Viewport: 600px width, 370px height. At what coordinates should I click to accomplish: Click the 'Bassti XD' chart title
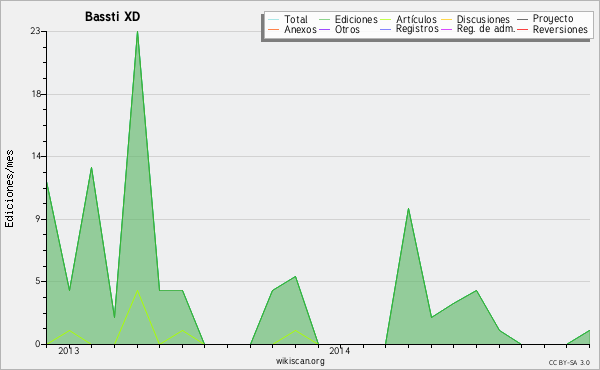(112, 17)
